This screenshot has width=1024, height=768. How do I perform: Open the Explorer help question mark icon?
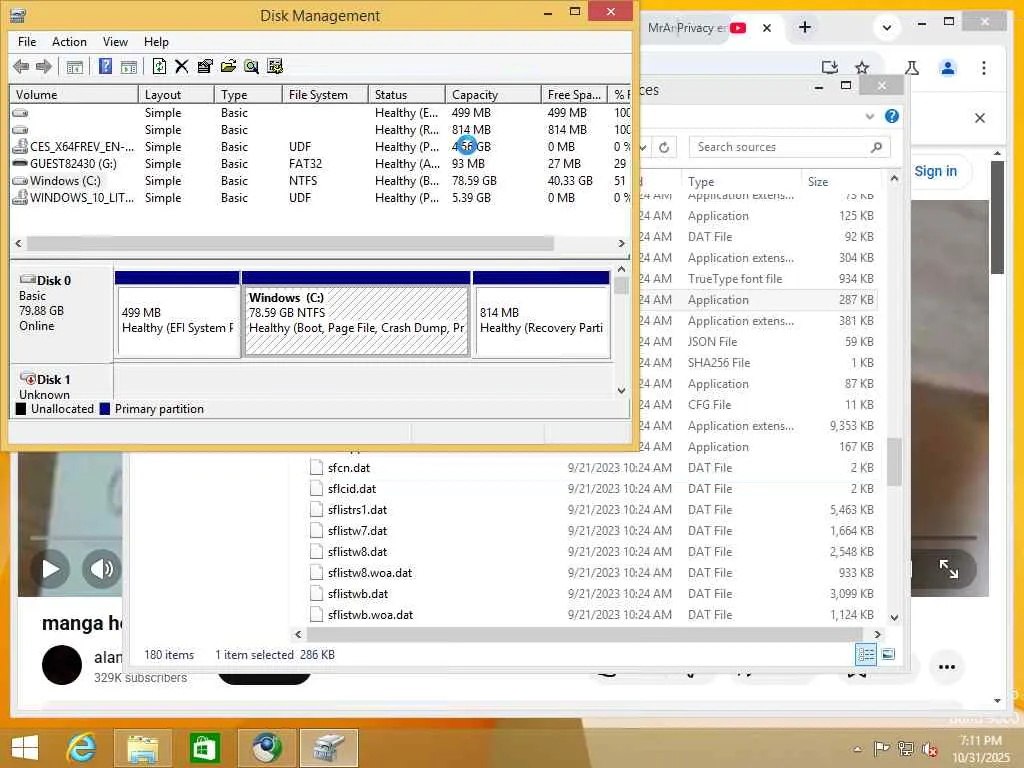pos(891,116)
